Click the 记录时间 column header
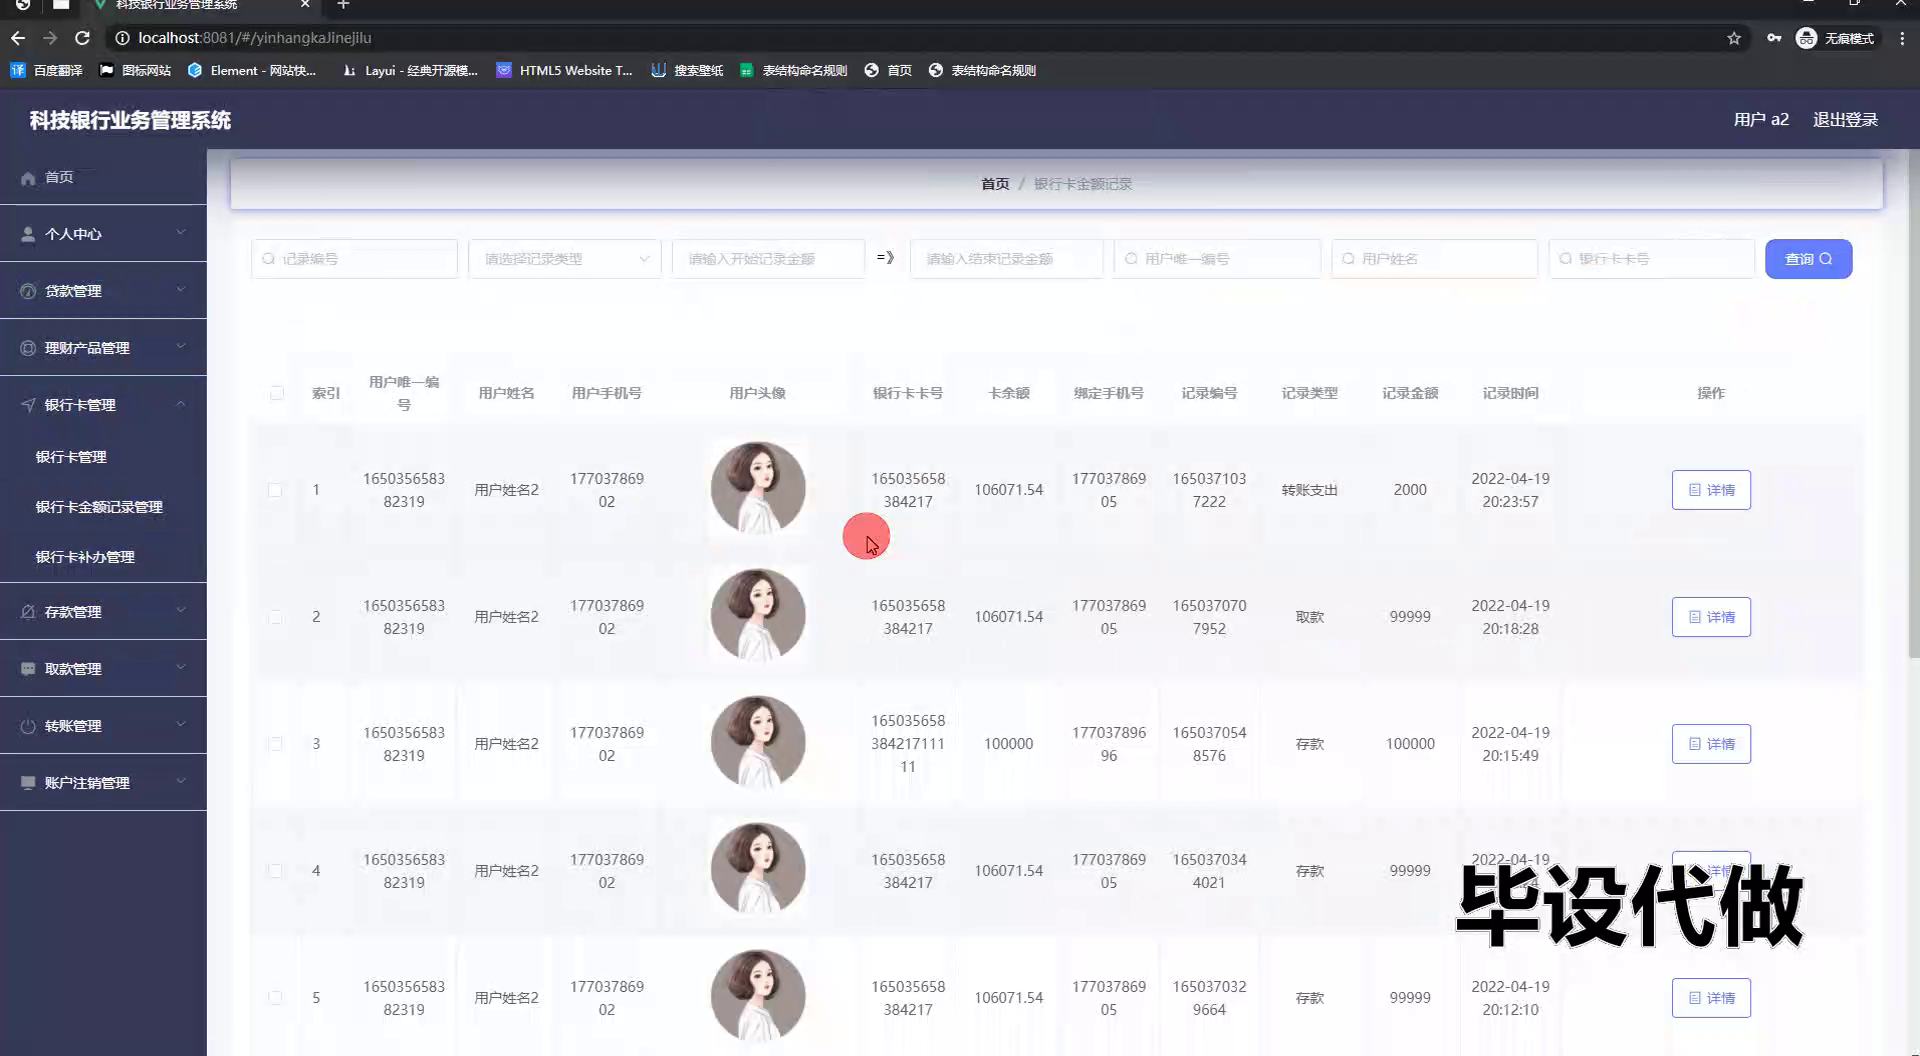Image resolution: width=1920 pixels, height=1056 pixels. tap(1510, 393)
